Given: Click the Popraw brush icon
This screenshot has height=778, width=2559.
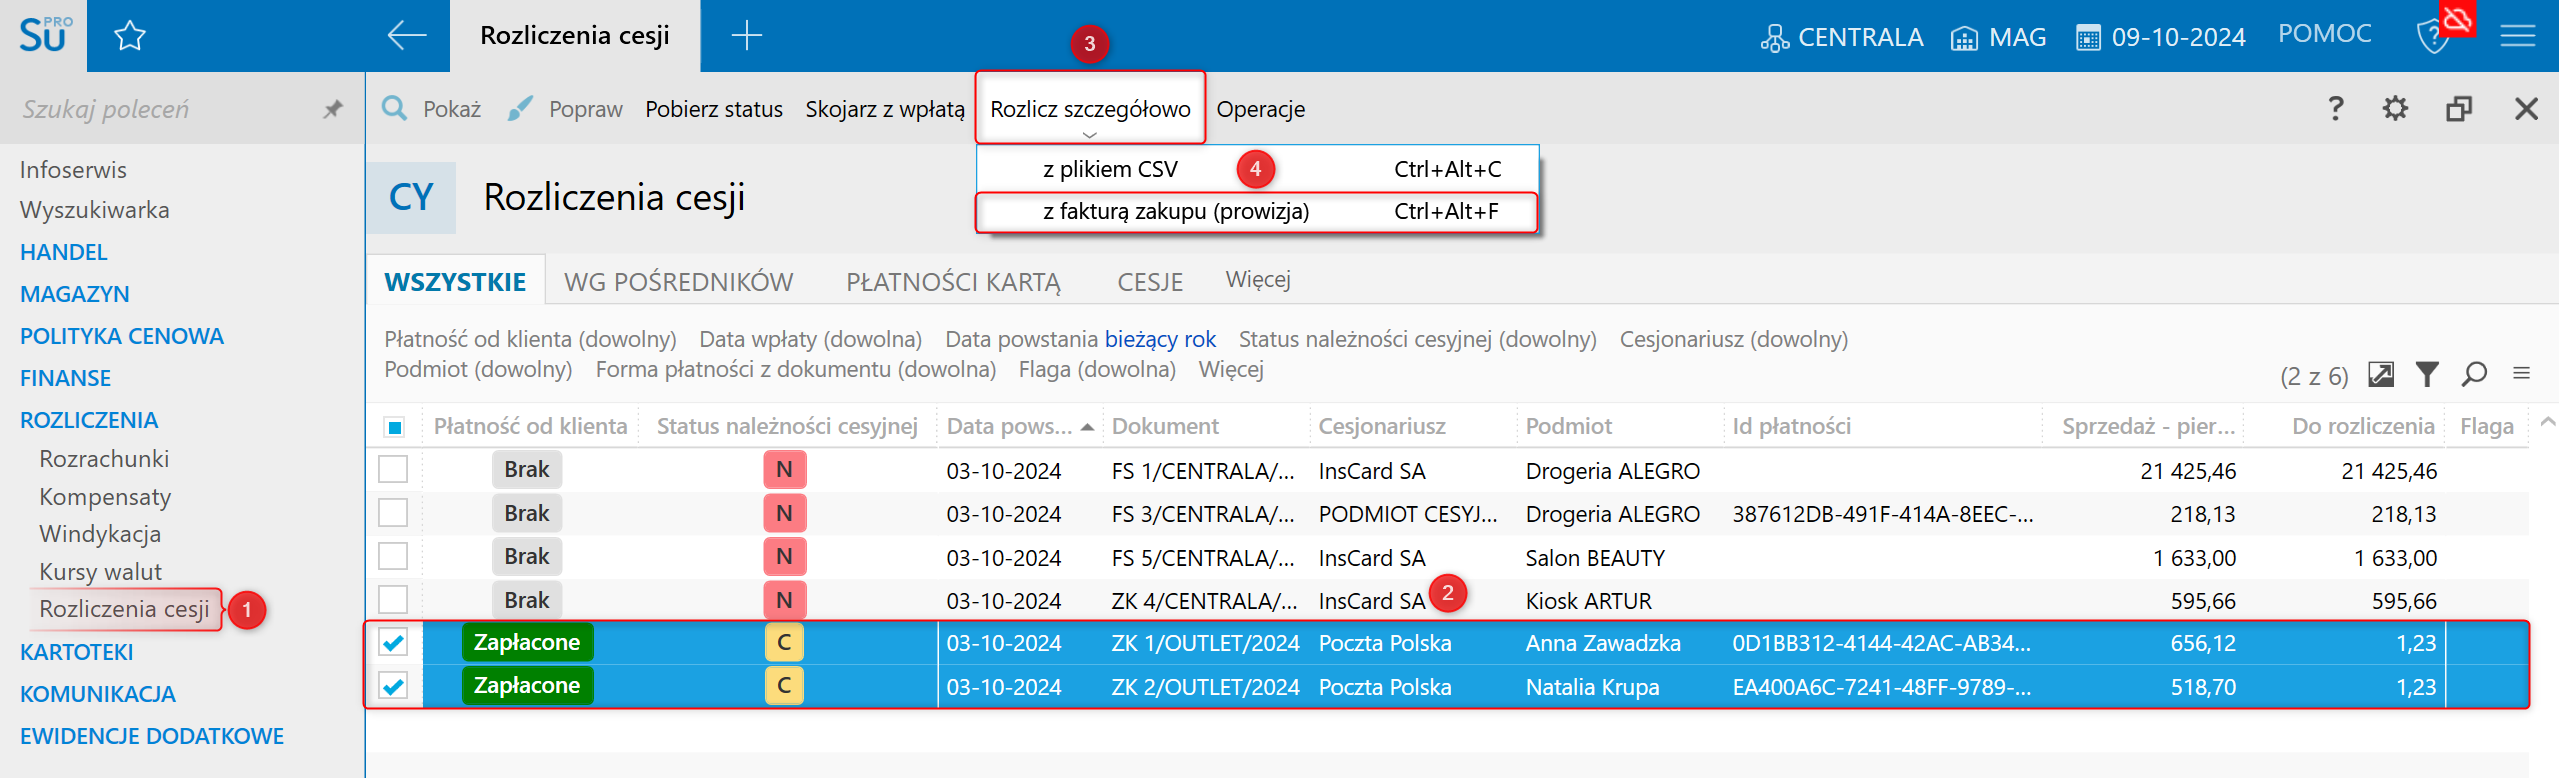Looking at the screenshot, I should [x=520, y=108].
